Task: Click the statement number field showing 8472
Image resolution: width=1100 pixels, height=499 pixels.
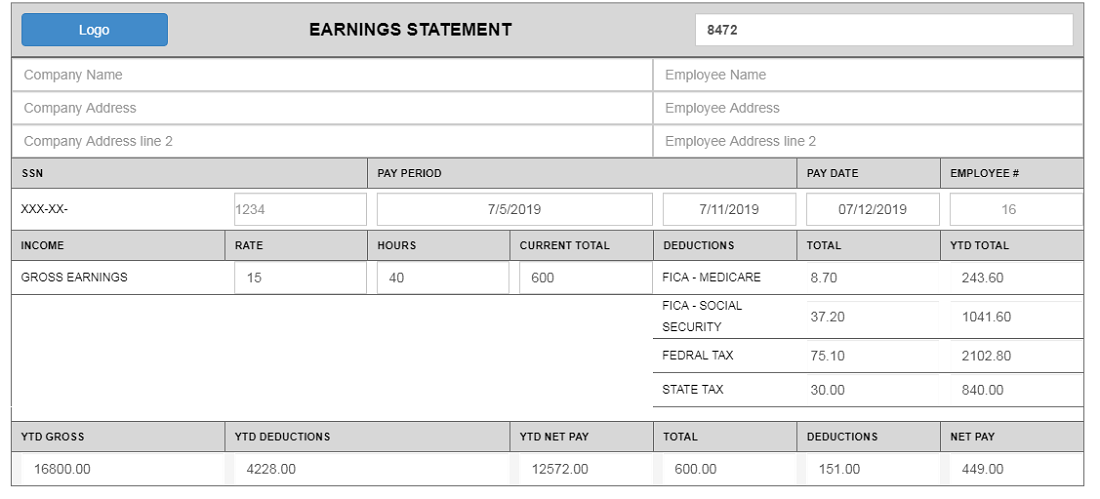Action: click(883, 30)
